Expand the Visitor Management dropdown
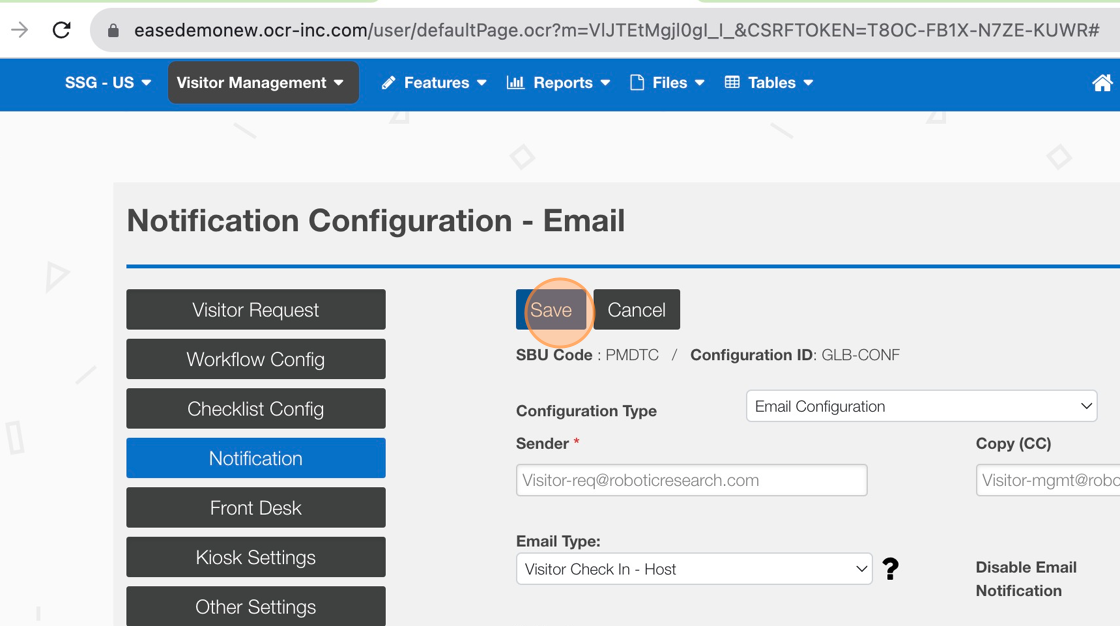The height and width of the screenshot is (626, 1120). pyautogui.click(x=260, y=83)
